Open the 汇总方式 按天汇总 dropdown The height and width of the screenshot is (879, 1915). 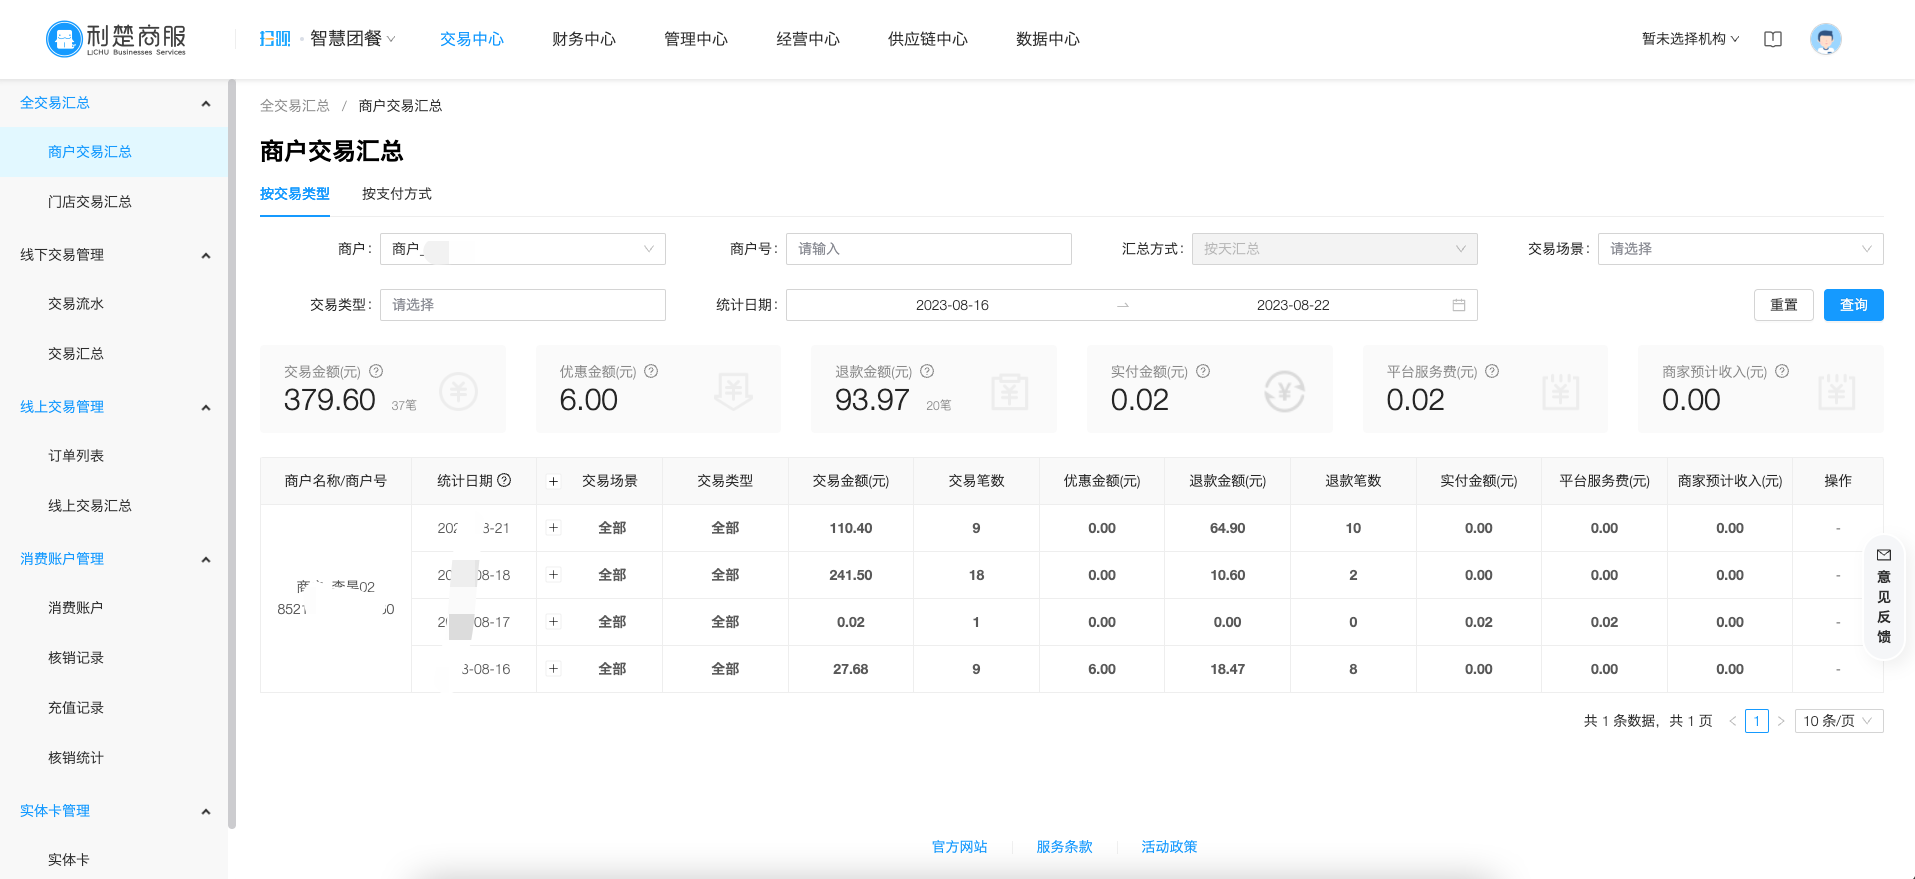(x=1335, y=249)
